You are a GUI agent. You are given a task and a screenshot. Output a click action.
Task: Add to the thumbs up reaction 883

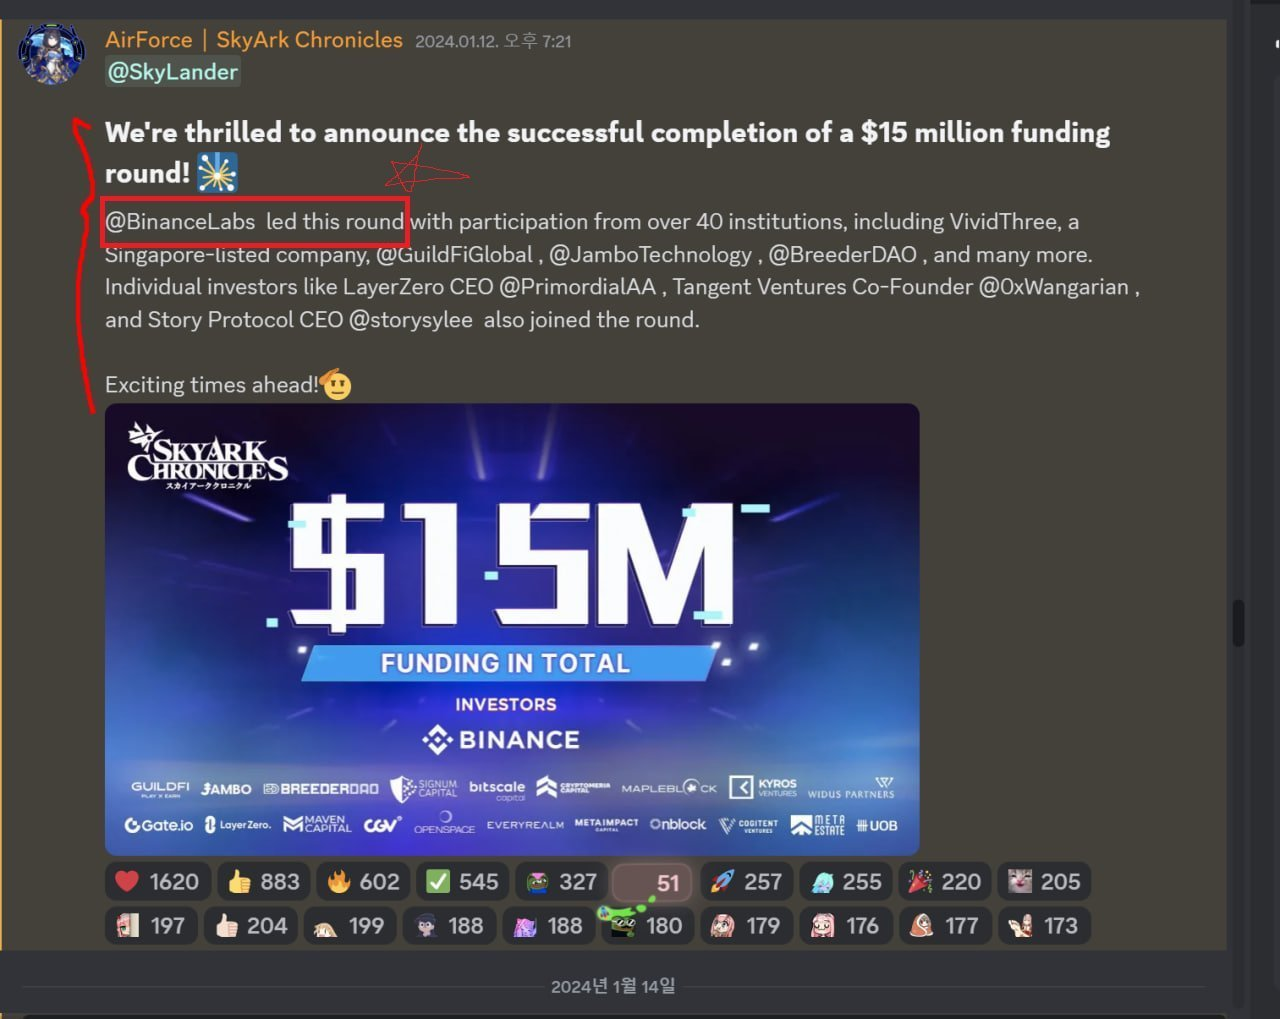263,881
